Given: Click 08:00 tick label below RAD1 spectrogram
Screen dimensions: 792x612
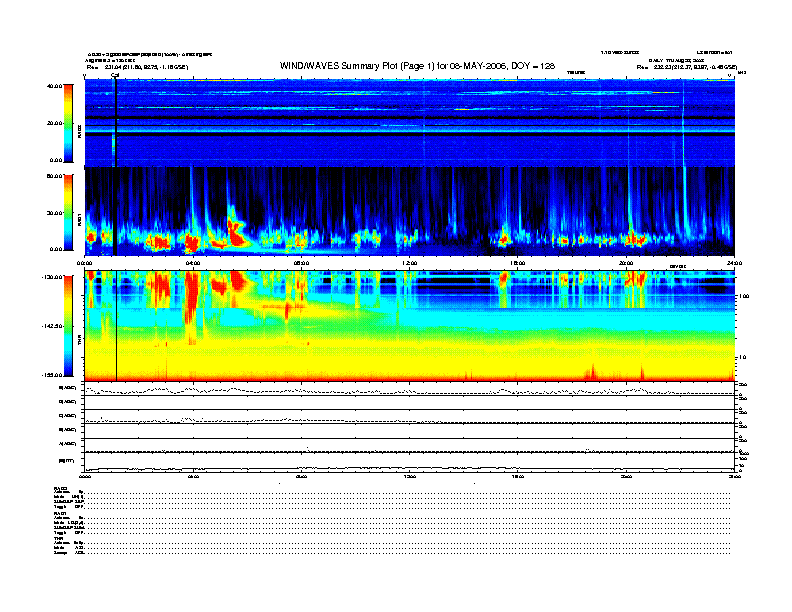Looking at the screenshot, I should [302, 263].
